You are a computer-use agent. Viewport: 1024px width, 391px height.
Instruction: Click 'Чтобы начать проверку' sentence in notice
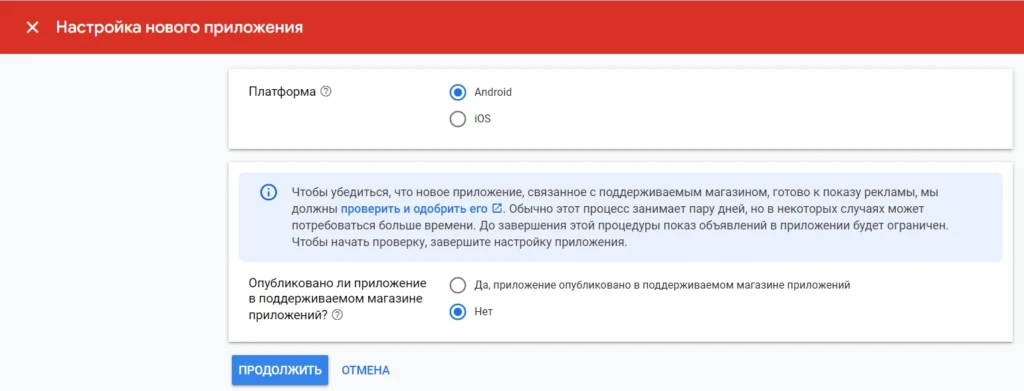point(458,243)
